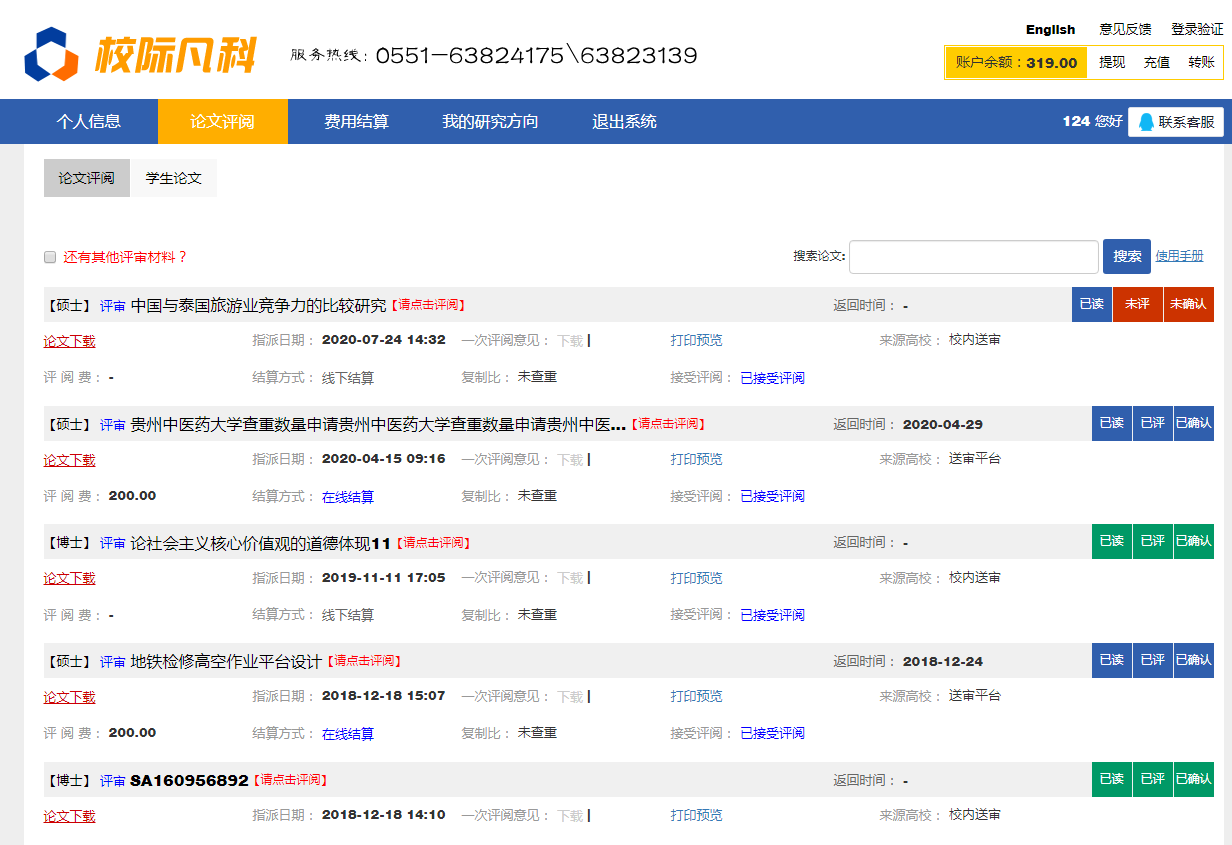Open the 使用手册 link
Viewport: 1232px width, 845px height.
point(1179,256)
